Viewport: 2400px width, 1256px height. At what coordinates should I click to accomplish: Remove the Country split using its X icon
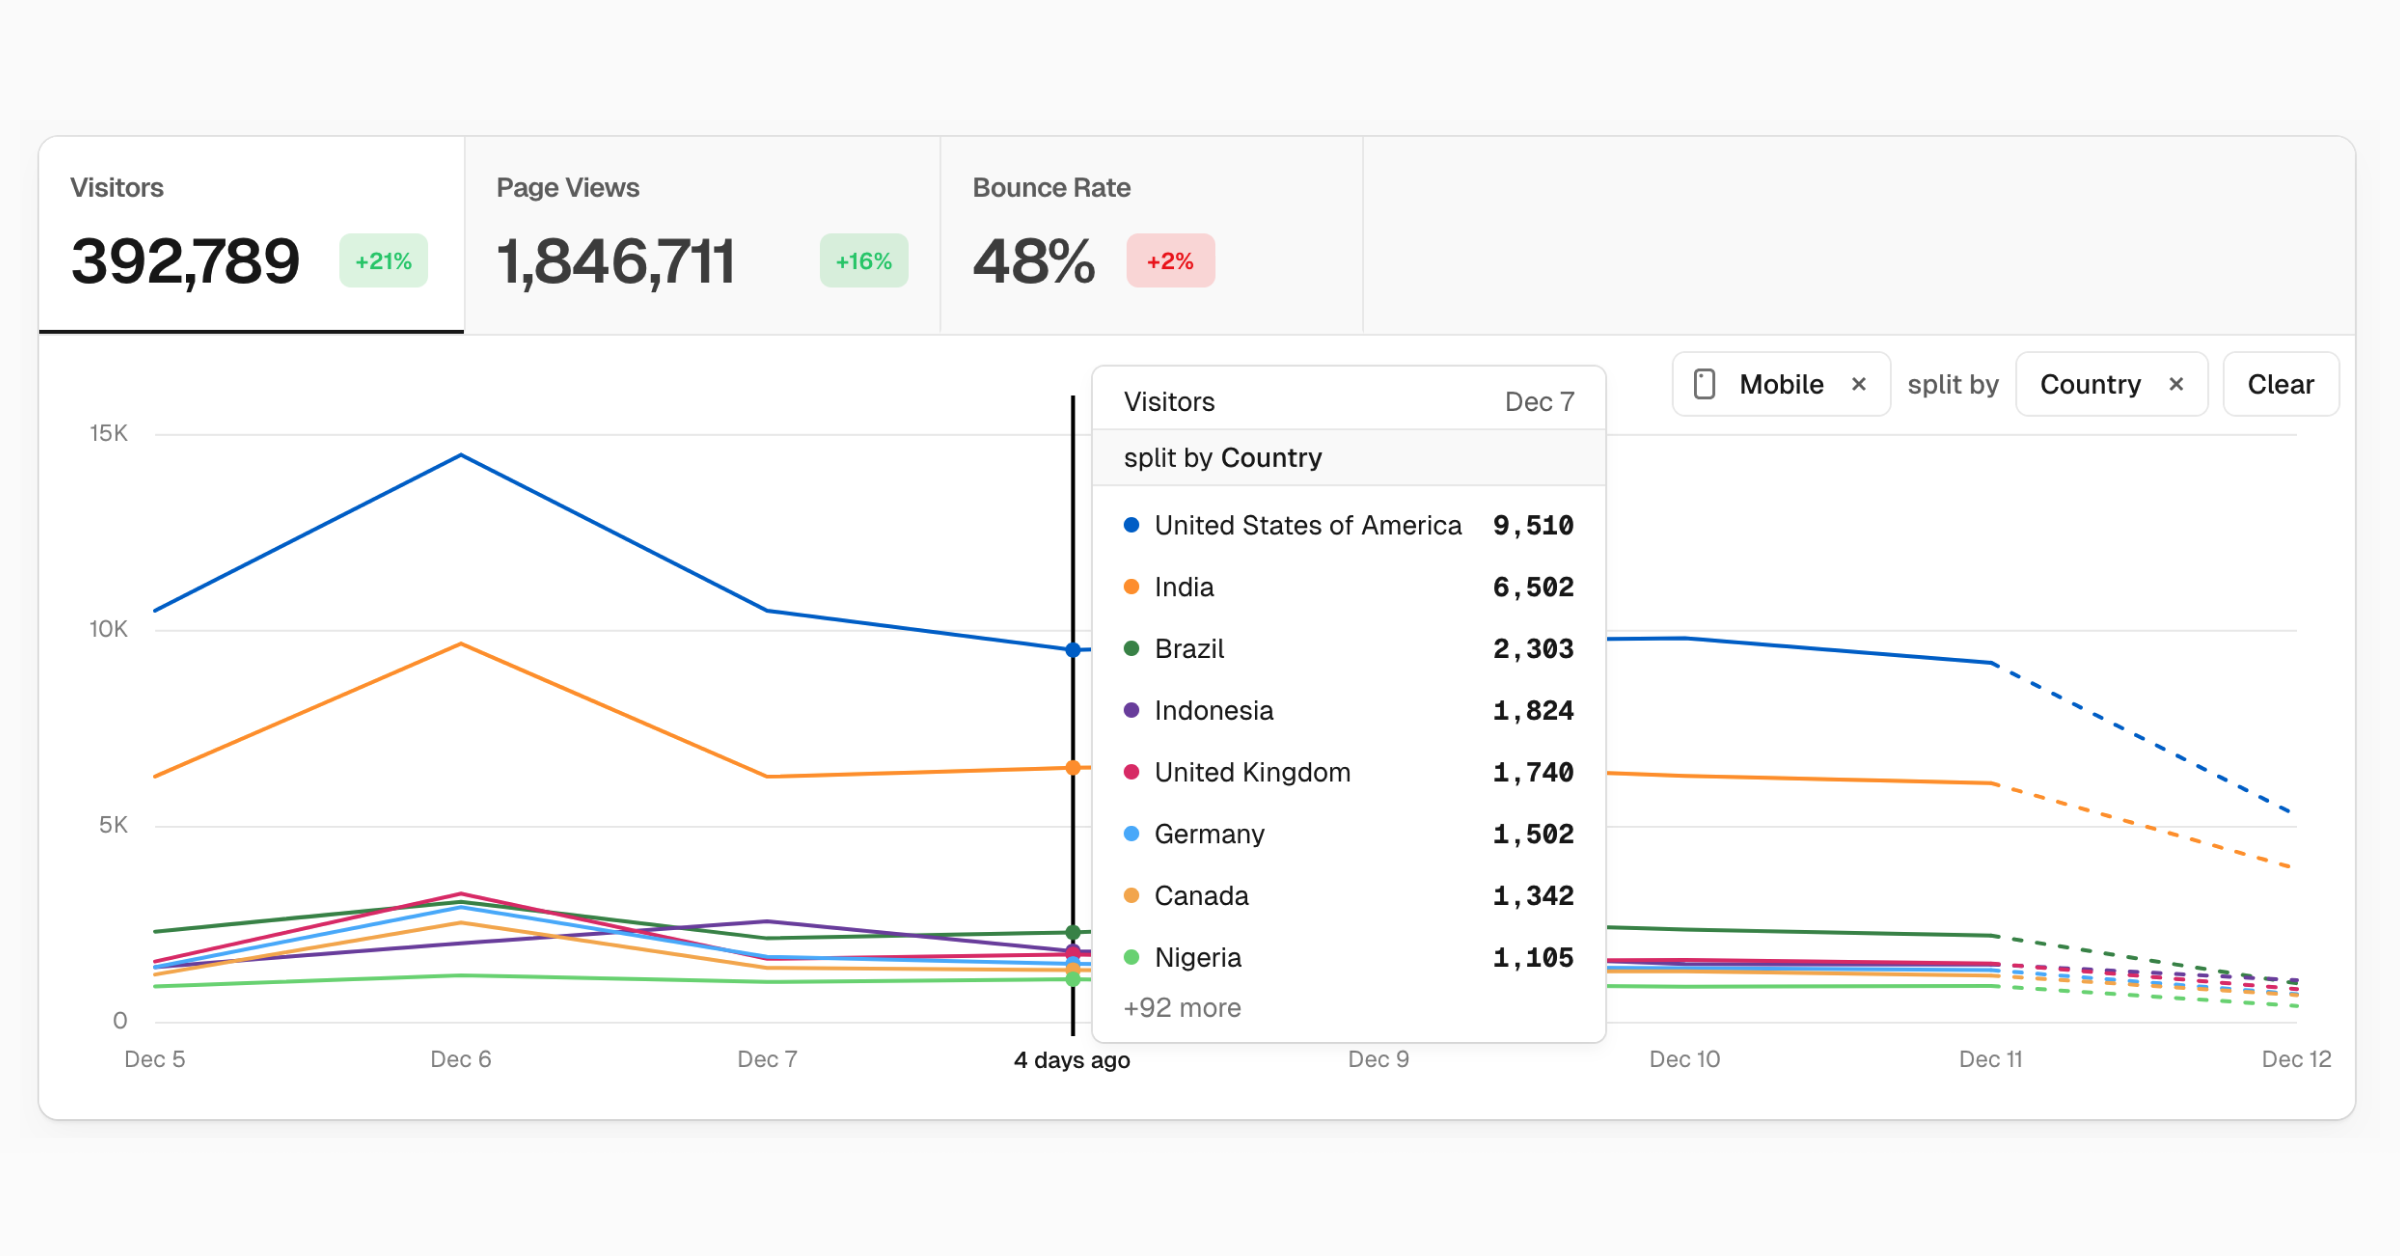2177,383
